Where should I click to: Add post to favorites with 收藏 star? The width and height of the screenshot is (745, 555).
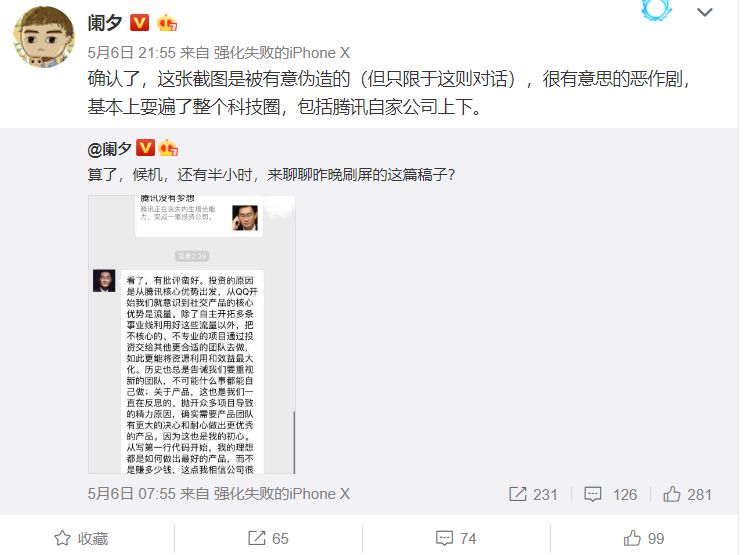tap(81, 538)
